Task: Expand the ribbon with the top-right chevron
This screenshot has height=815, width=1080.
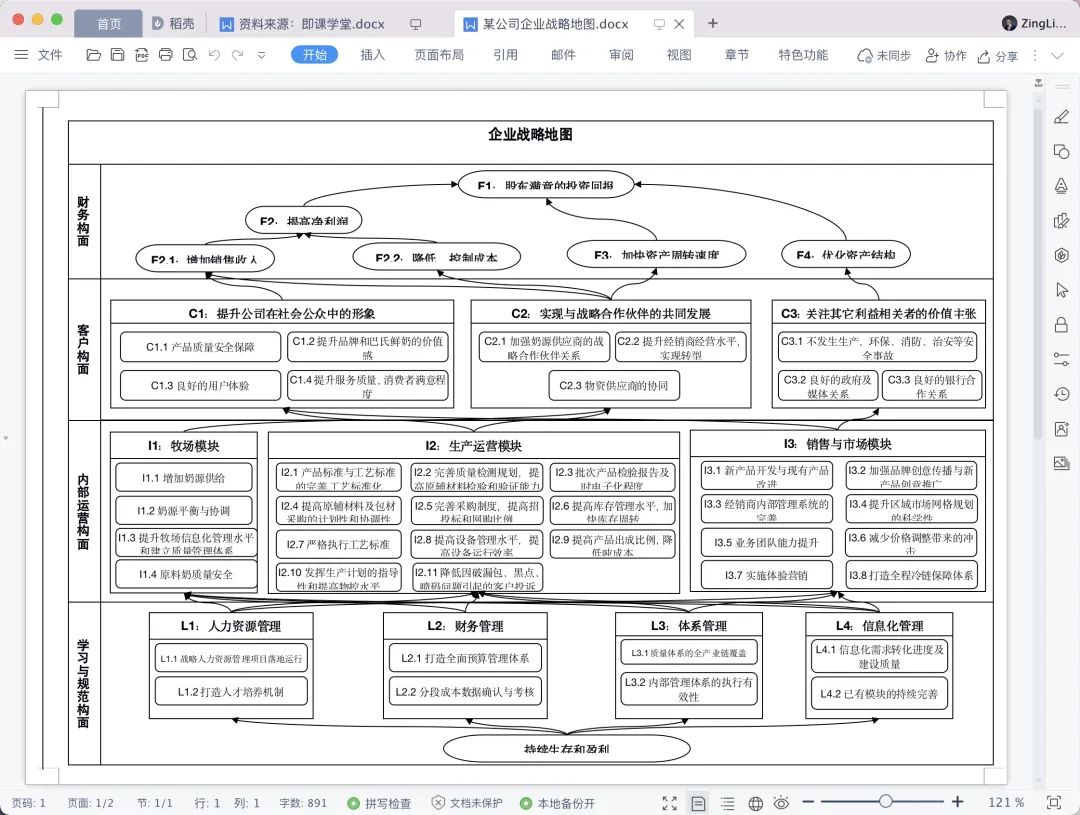Action: [1057, 55]
